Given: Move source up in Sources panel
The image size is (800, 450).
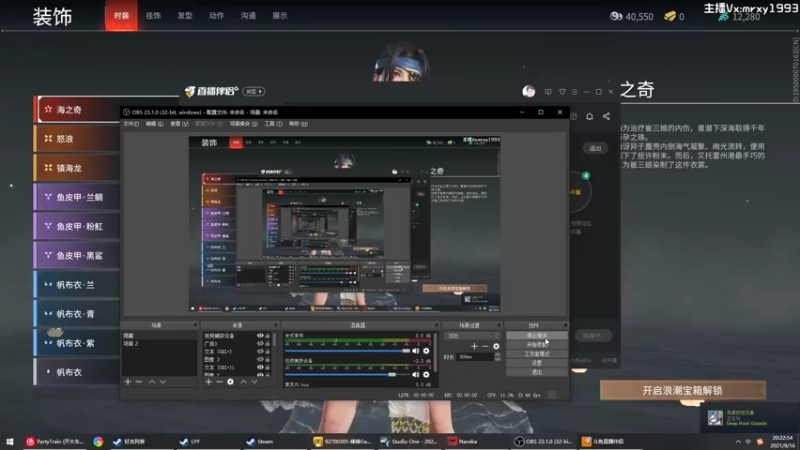Looking at the screenshot, I should (x=243, y=382).
